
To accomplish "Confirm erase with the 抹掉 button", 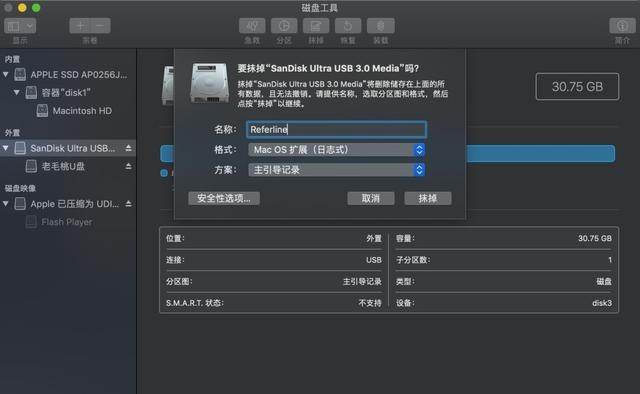I will tap(428, 198).
